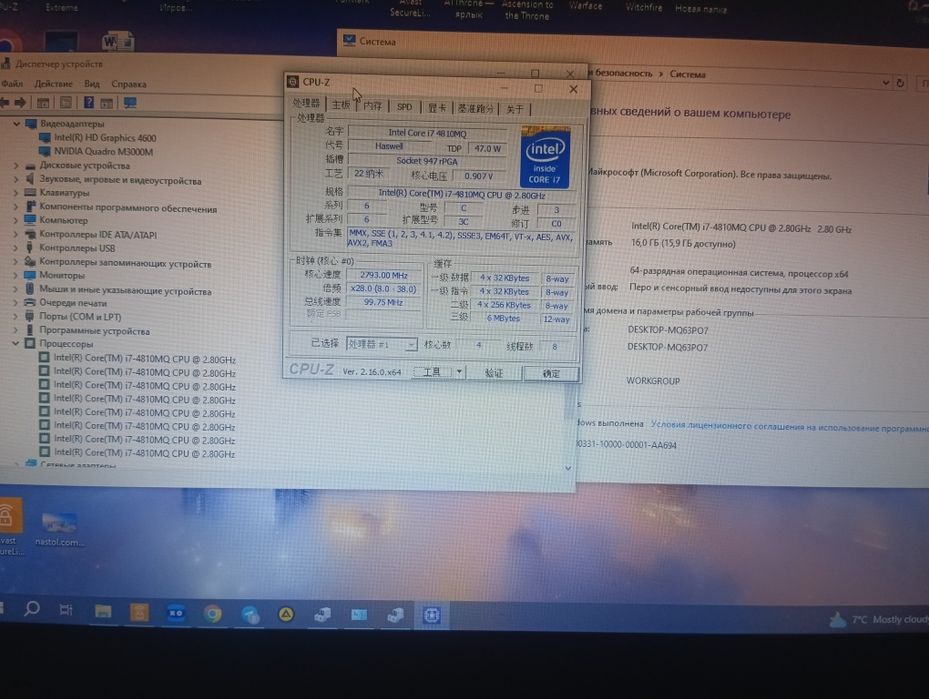929x699 pixels.
Task: Select NVIDIA Quadro M3000M device
Action: [x=103, y=152]
